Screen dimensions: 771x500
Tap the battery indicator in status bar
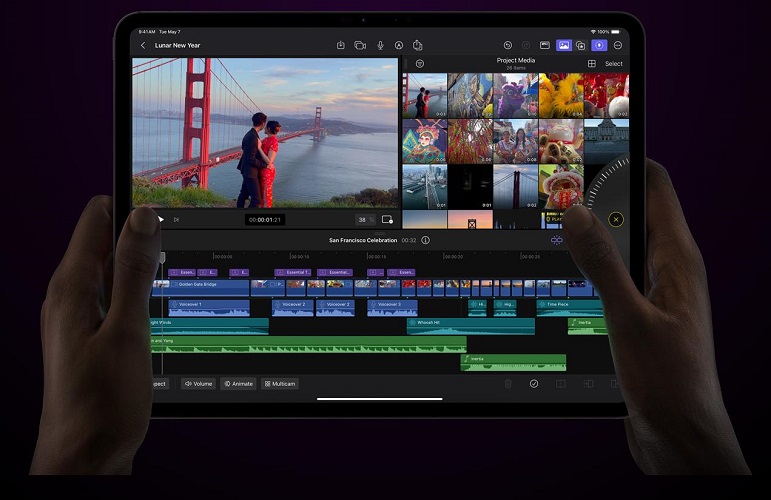(615, 31)
